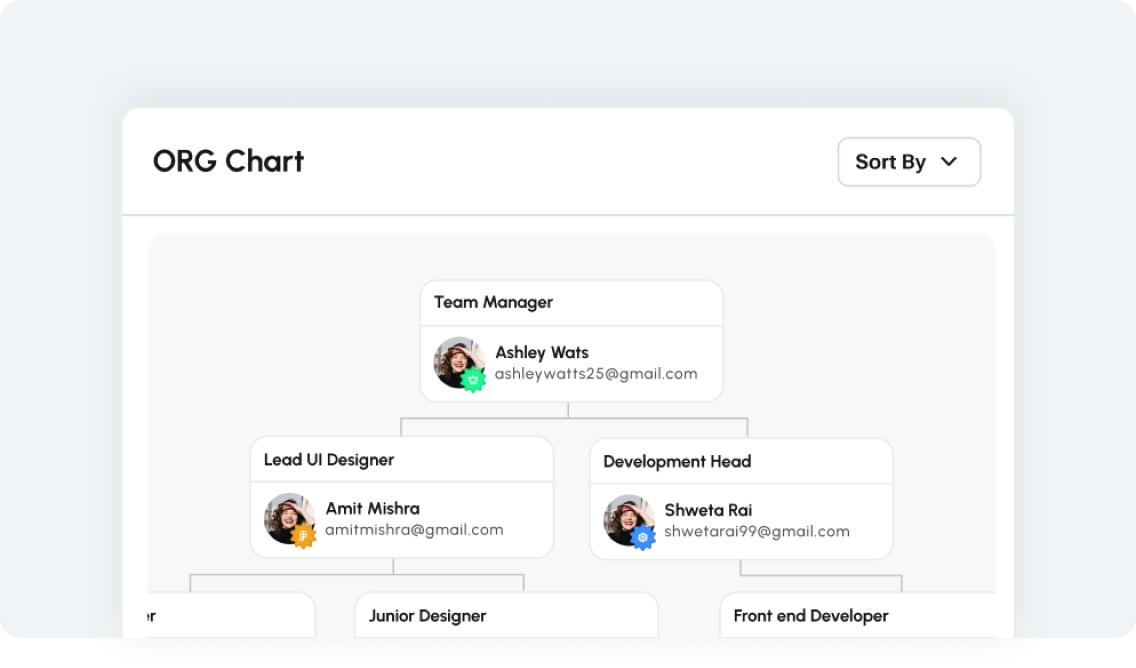Select the Development Head card header
The height and width of the screenshot is (668, 1136).
tap(741, 462)
